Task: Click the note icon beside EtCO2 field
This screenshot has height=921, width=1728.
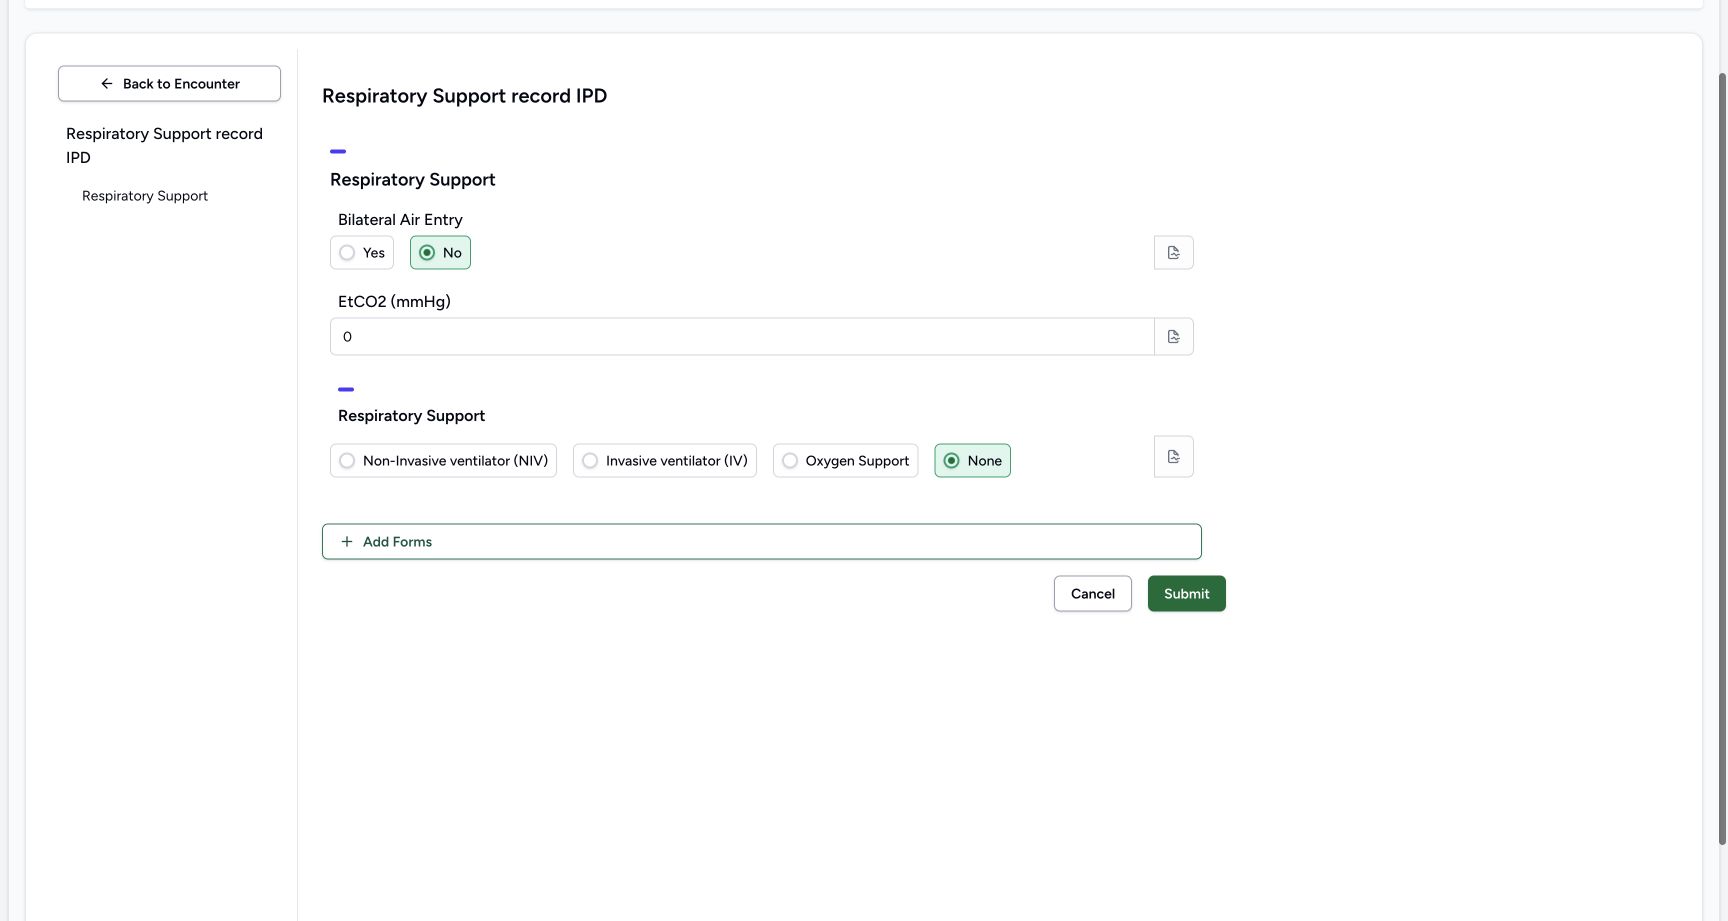Action: tap(1173, 337)
